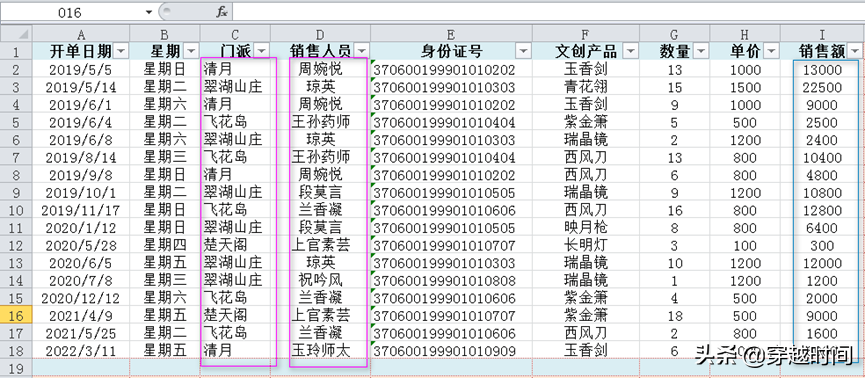Open the 身份证号 filter dropdown

point(523,51)
